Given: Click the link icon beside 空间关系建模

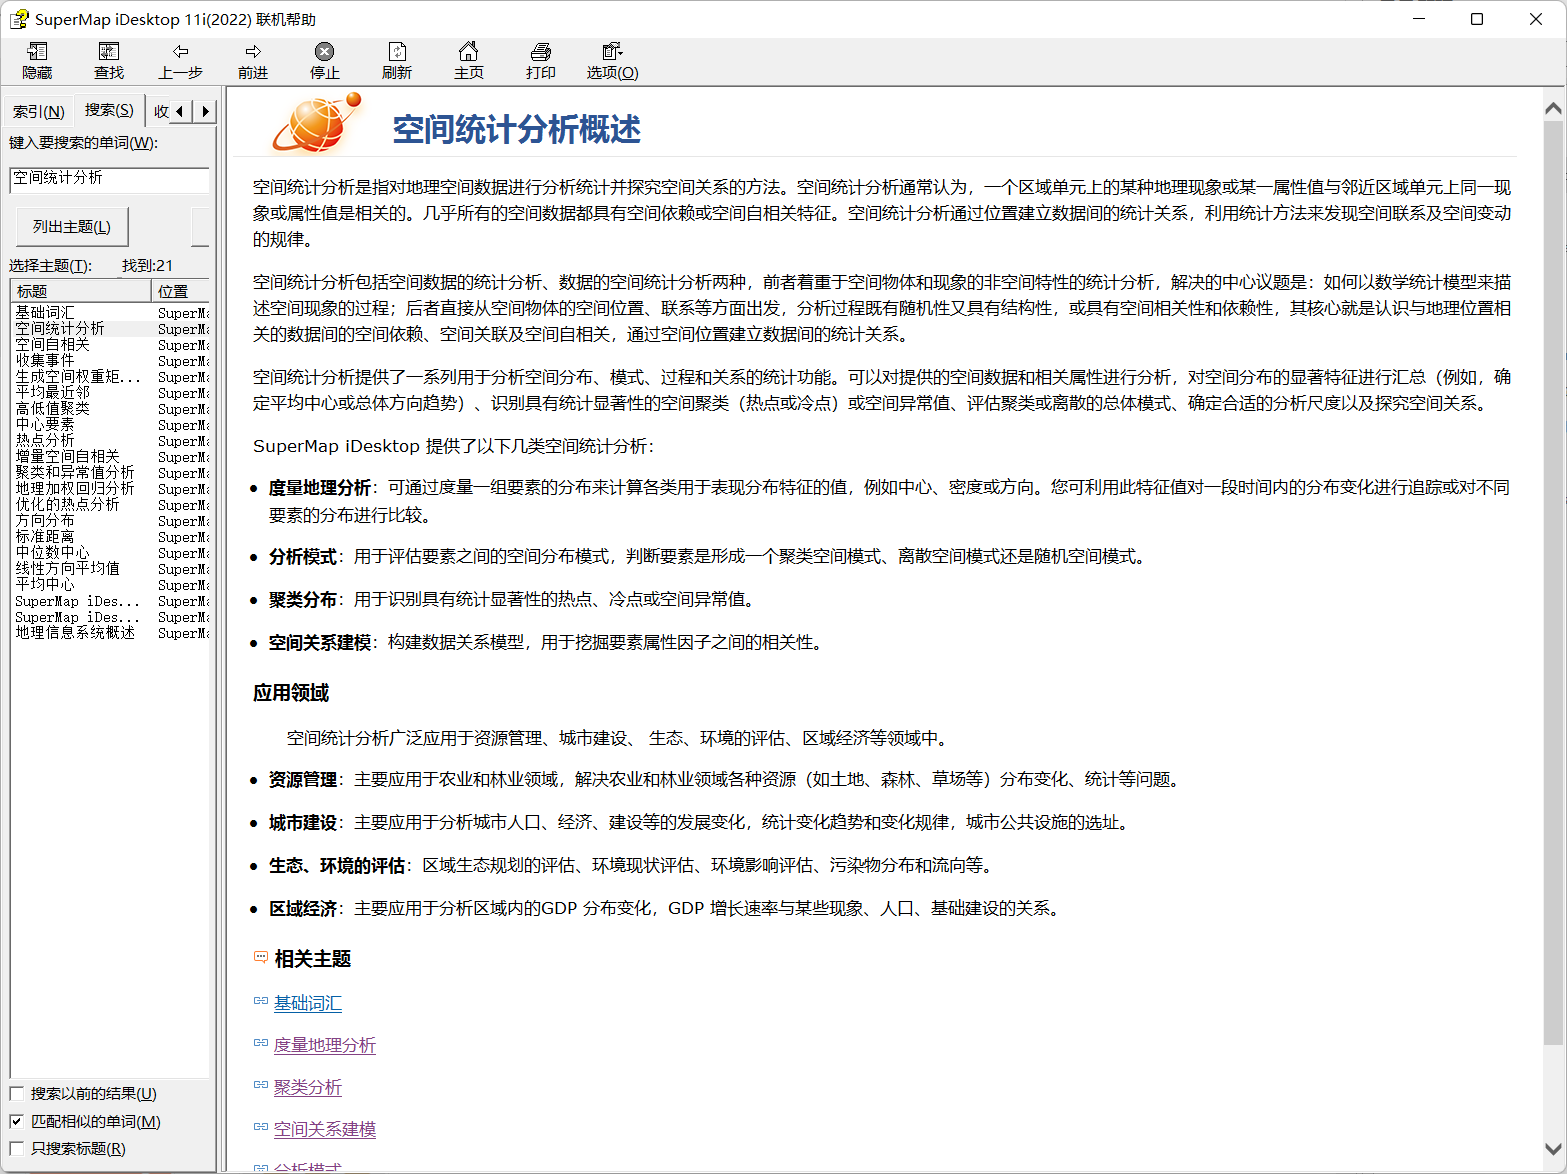Looking at the screenshot, I should [261, 1127].
